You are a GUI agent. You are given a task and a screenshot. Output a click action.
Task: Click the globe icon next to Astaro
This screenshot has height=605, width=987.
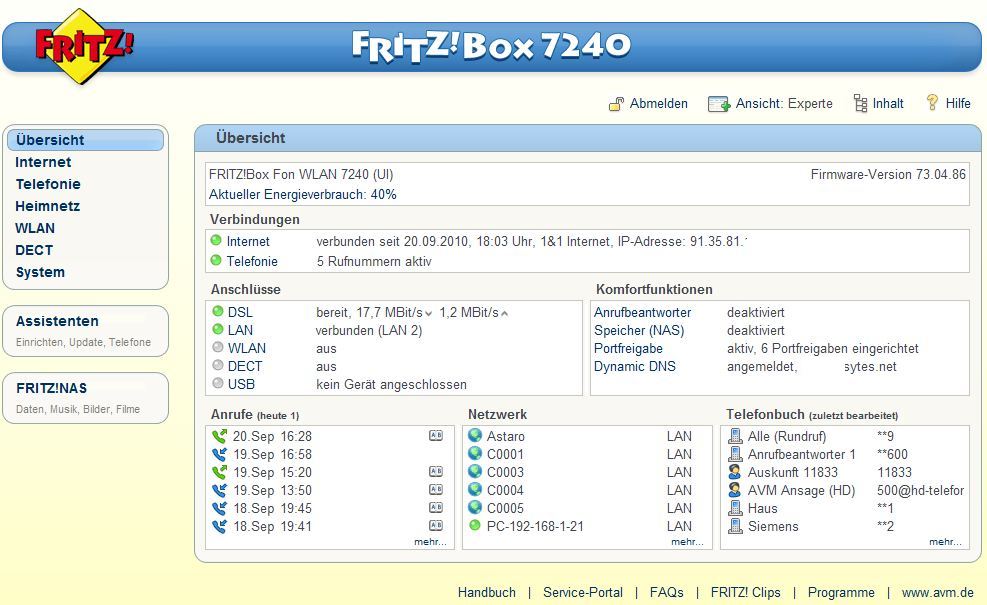[475, 435]
